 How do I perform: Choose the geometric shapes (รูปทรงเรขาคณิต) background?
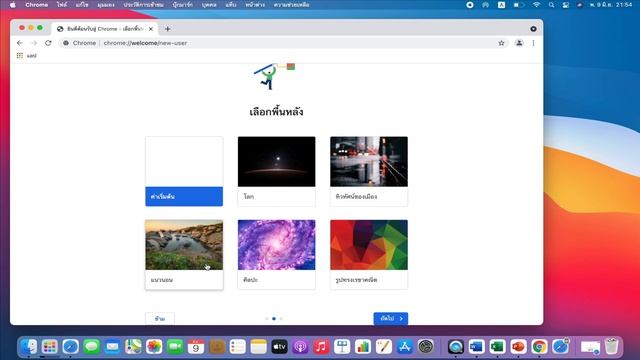369,255
